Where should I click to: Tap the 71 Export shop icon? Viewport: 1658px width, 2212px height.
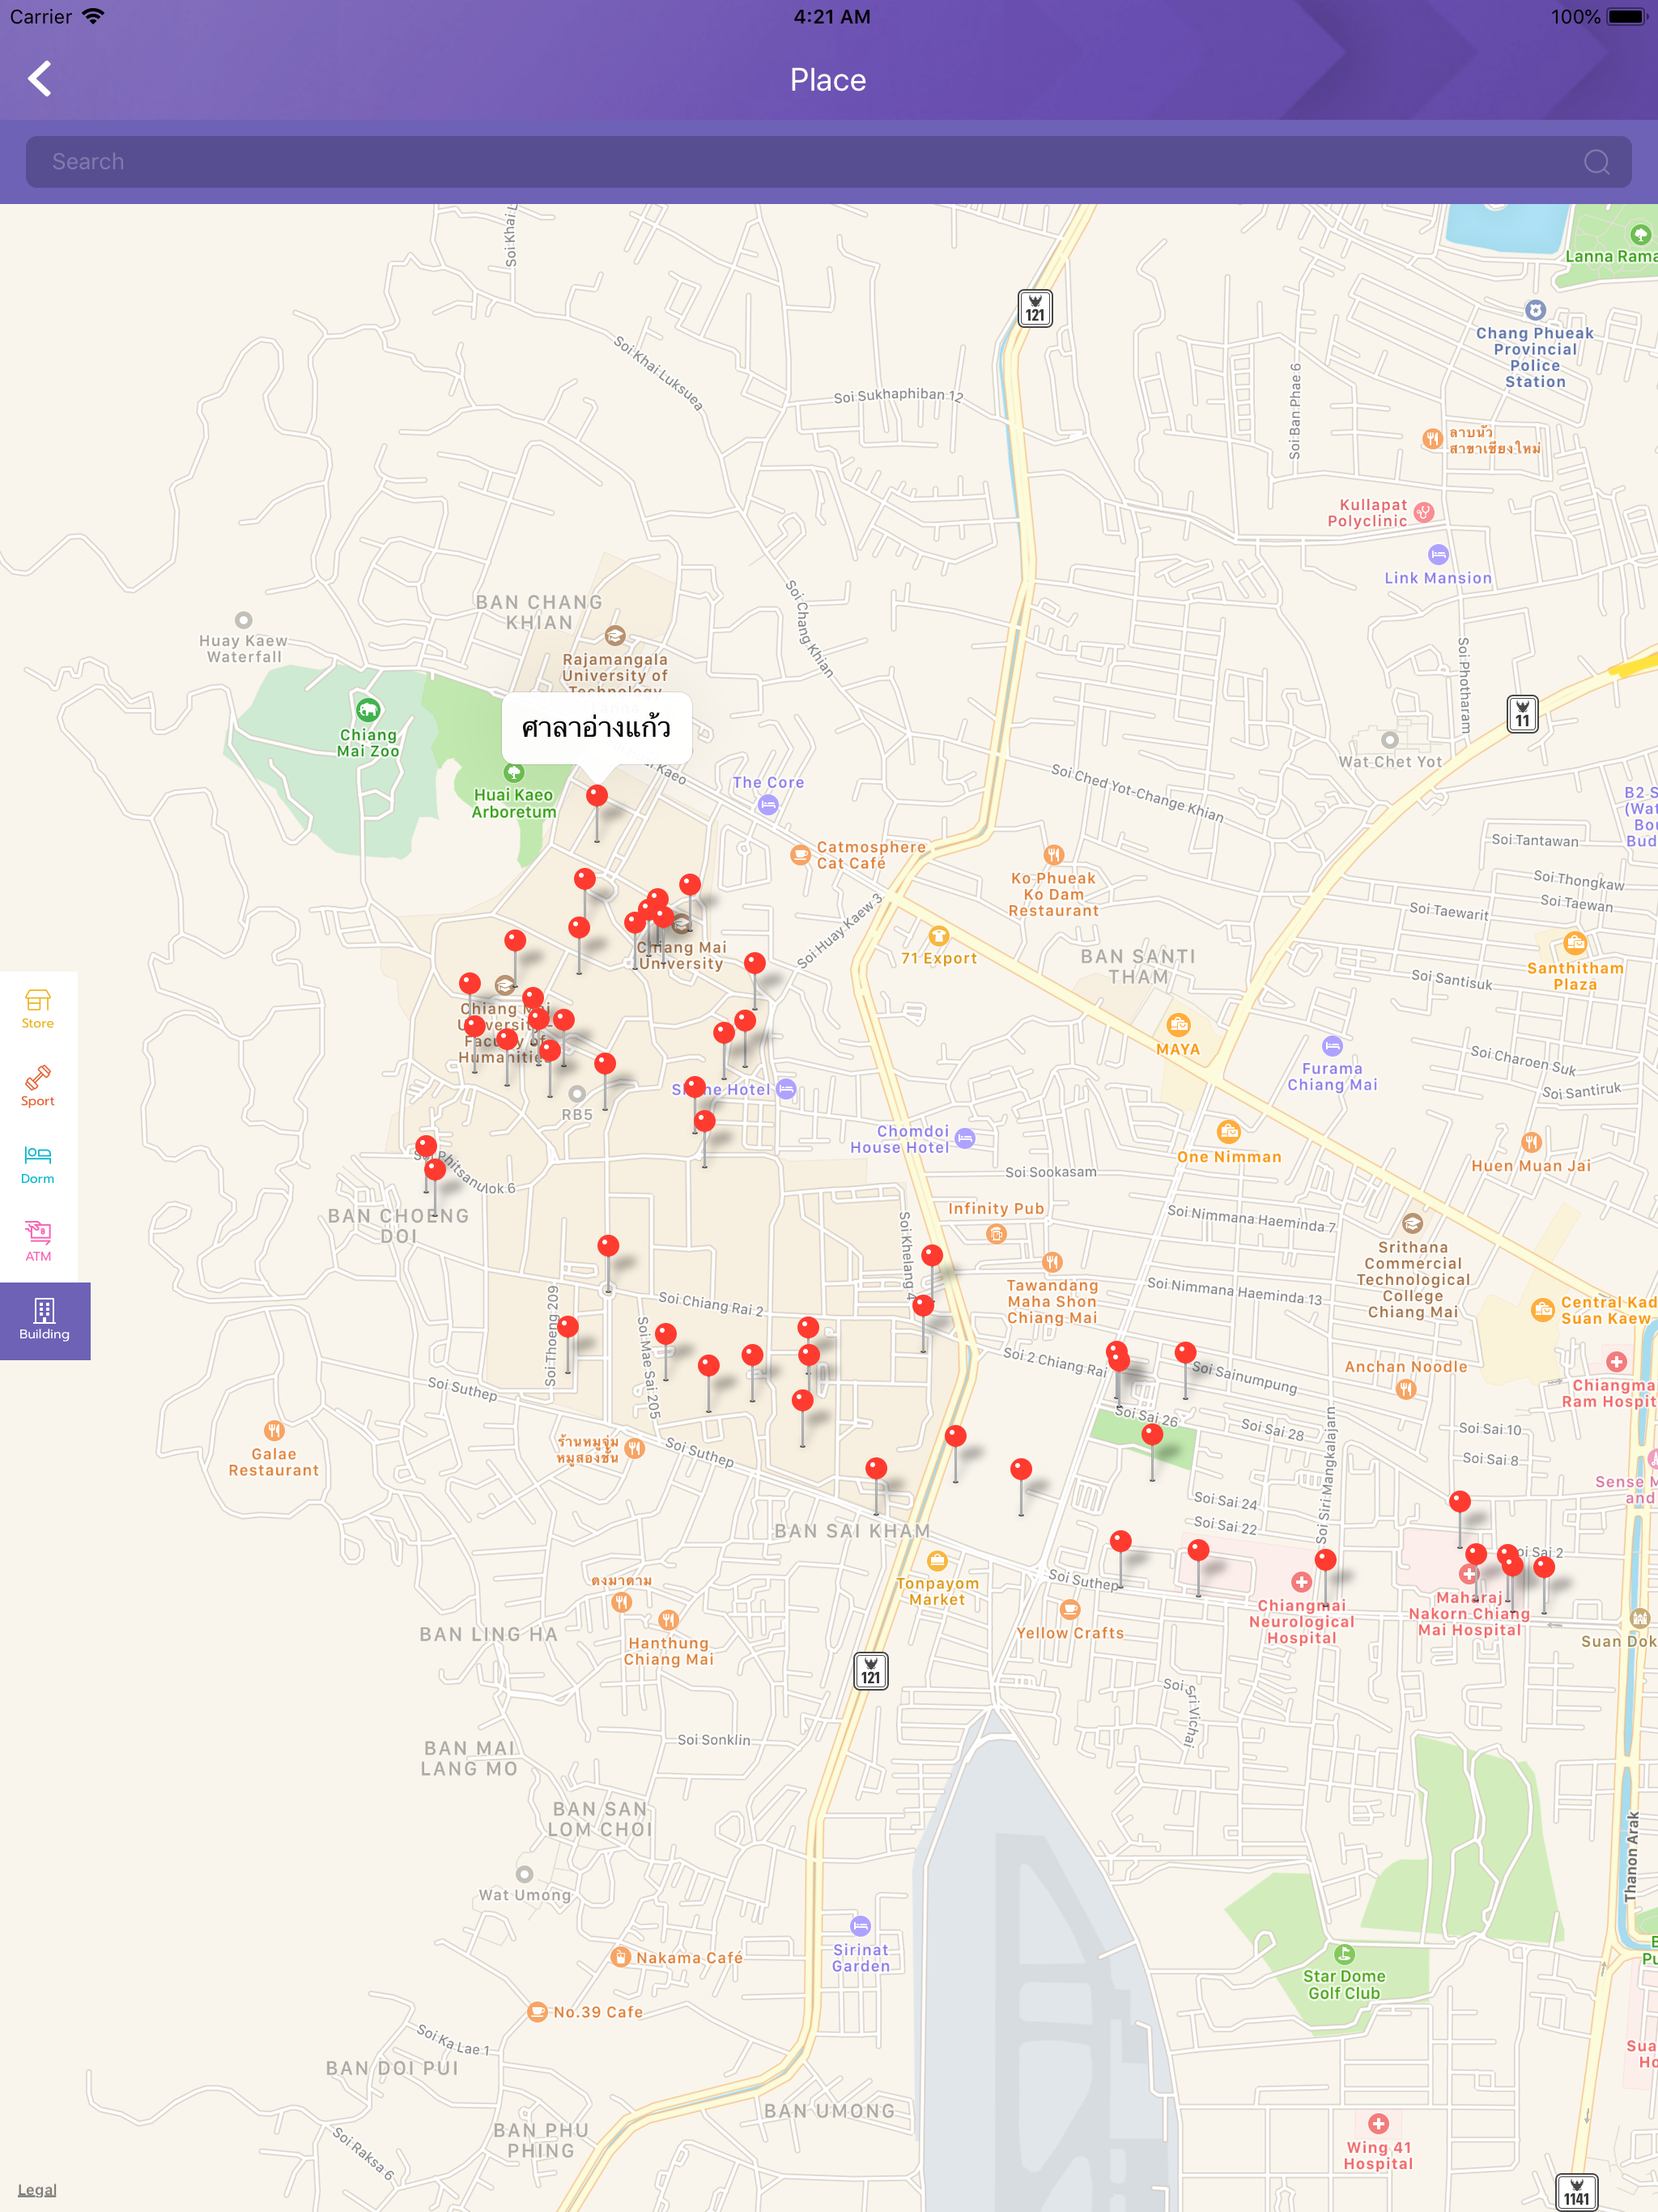click(938, 936)
